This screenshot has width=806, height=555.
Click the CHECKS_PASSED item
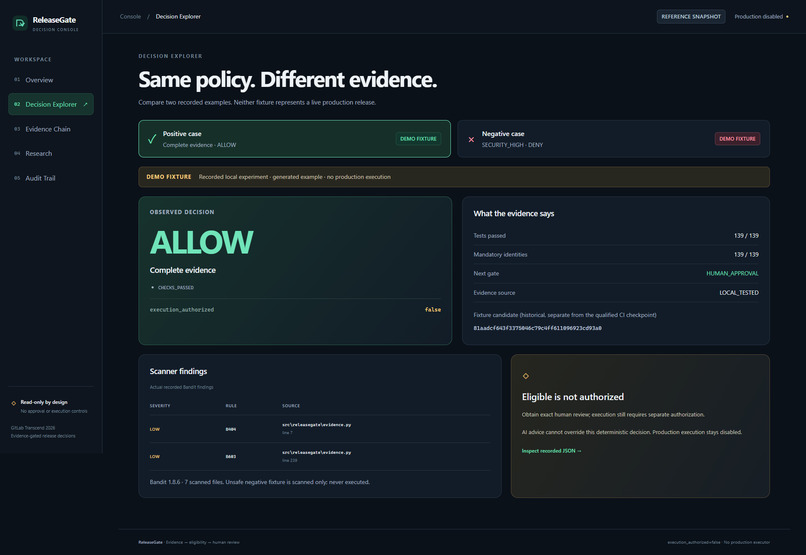coord(176,288)
